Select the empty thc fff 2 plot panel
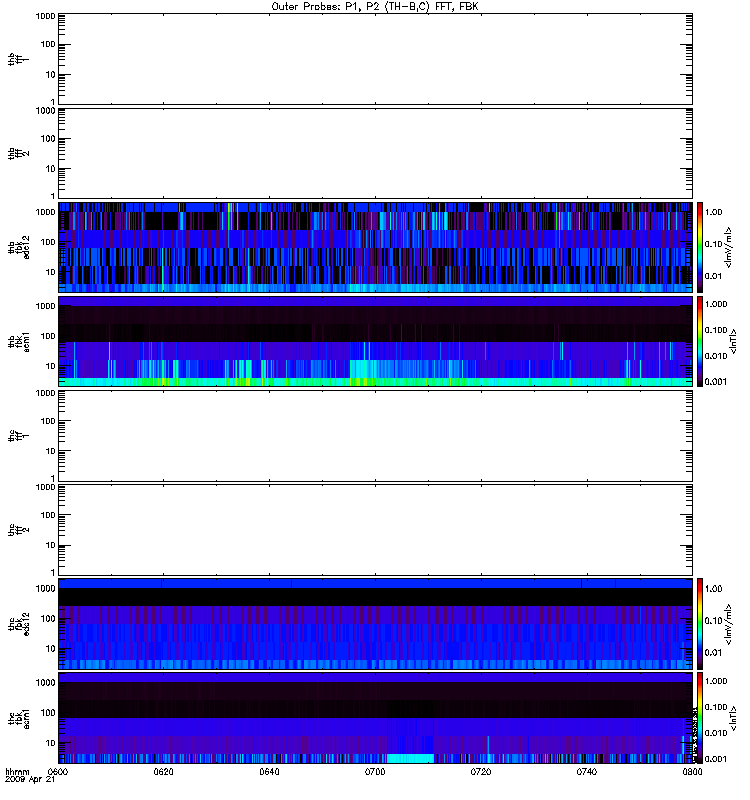 [x=376, y=530]
